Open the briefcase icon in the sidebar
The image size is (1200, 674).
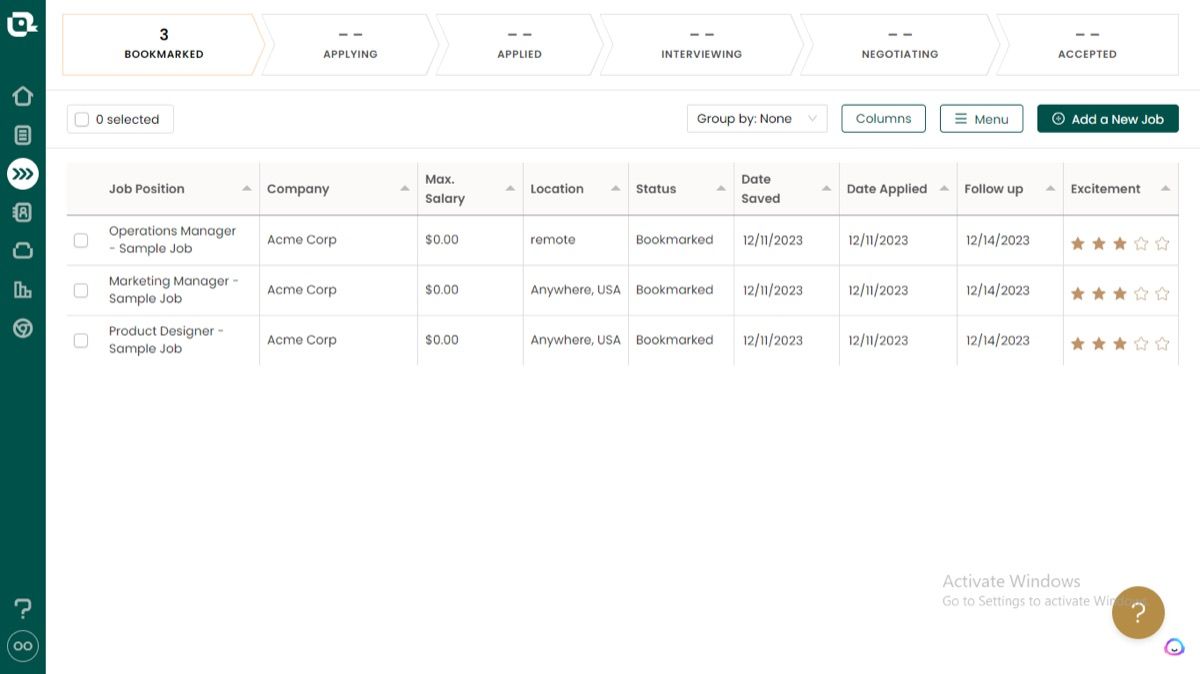coord(22,251)
